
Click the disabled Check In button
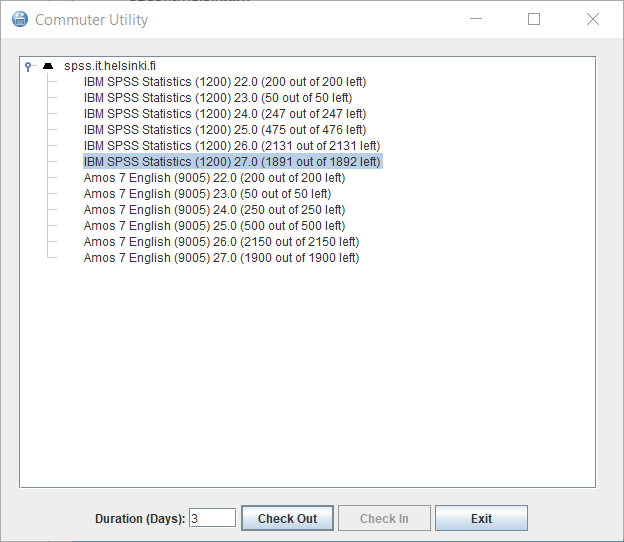384,518
